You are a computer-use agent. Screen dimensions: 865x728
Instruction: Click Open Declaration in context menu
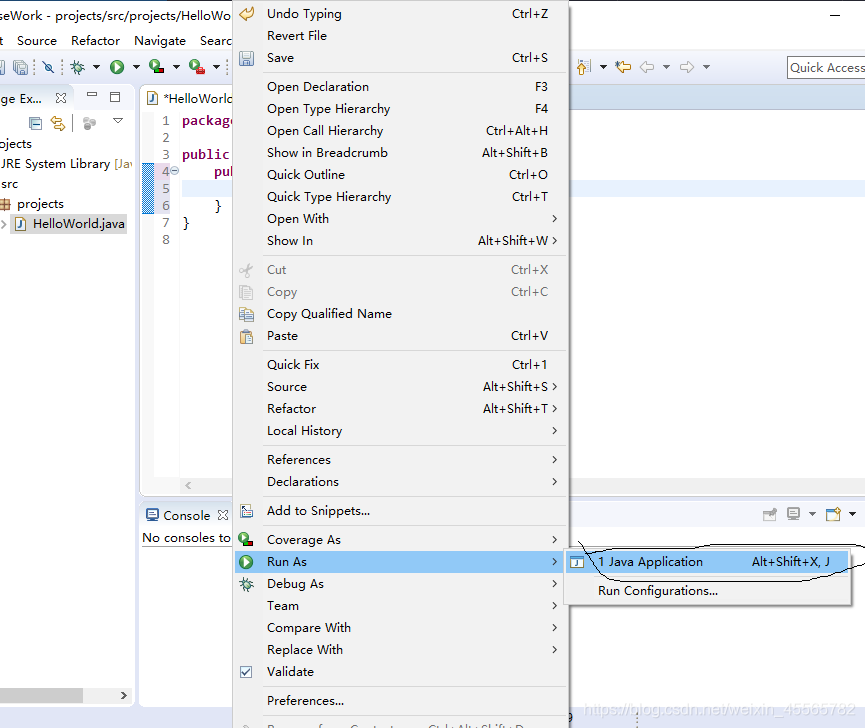(401, 87)
